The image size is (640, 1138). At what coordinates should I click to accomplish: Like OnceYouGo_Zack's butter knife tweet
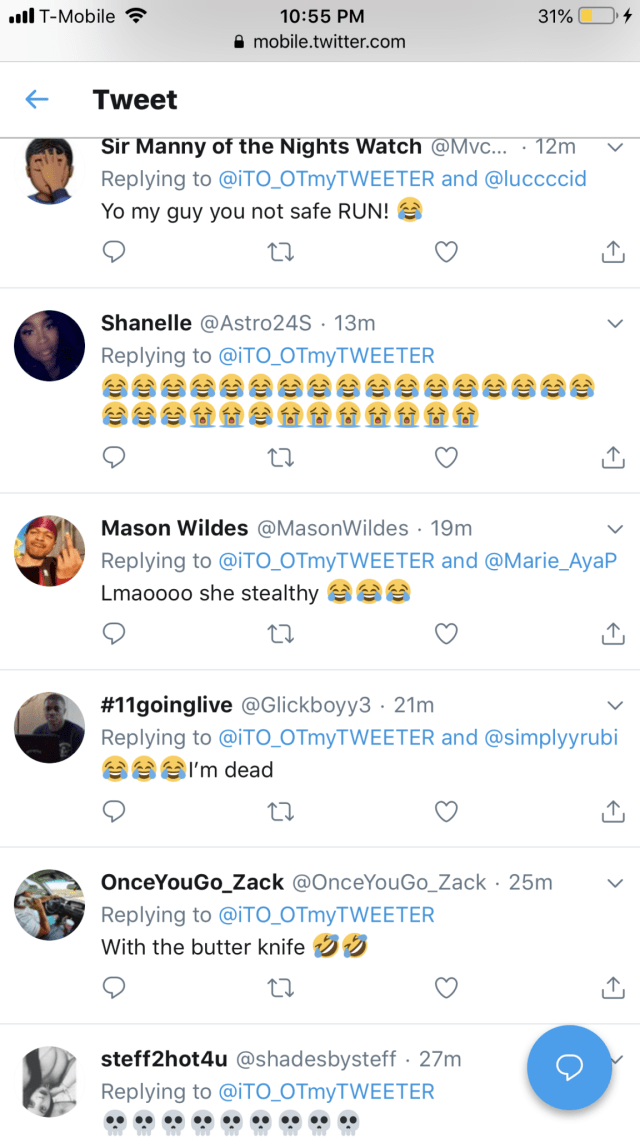click(x=446, y=987)
